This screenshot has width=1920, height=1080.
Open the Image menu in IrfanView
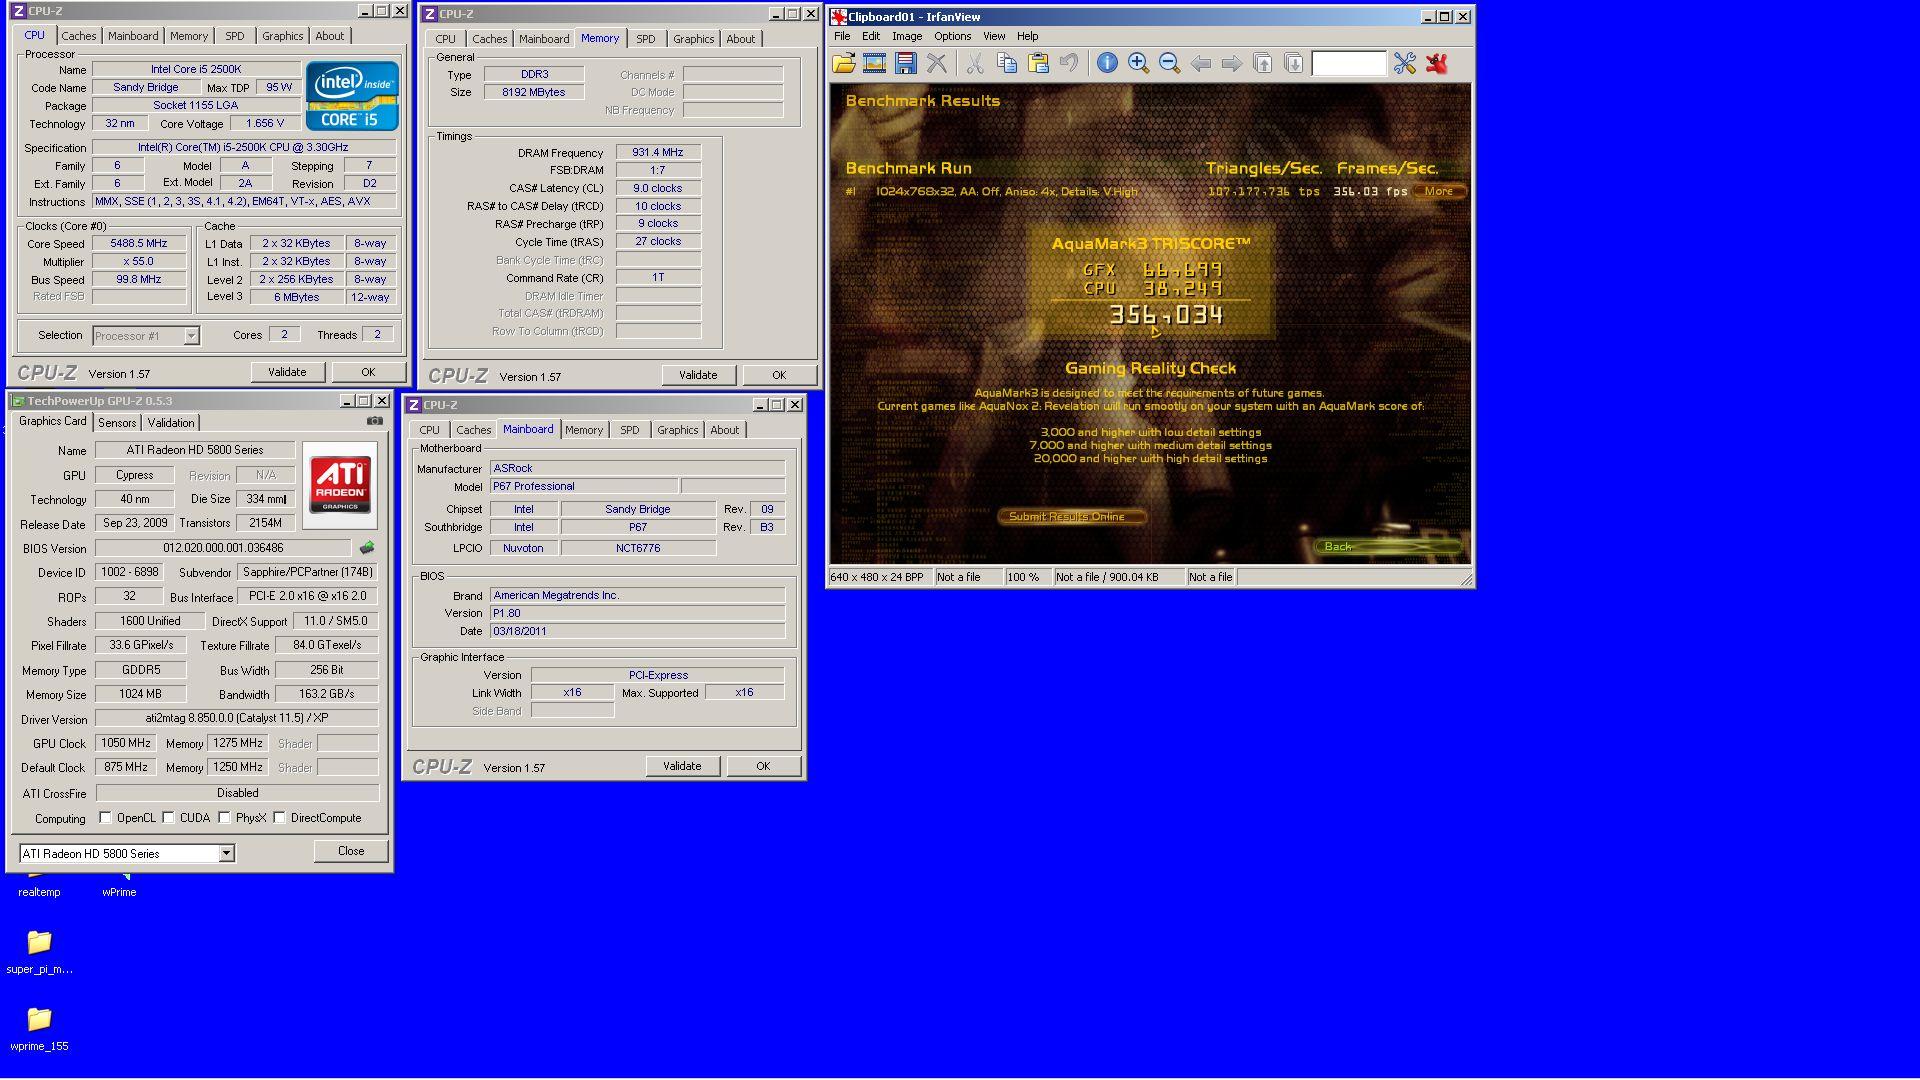[x=907, y=36]
